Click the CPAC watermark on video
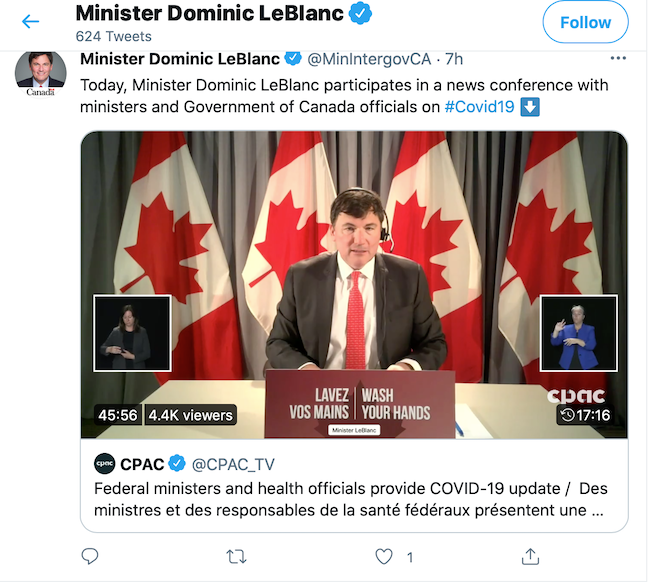650x582 pixels. (578, 395)
